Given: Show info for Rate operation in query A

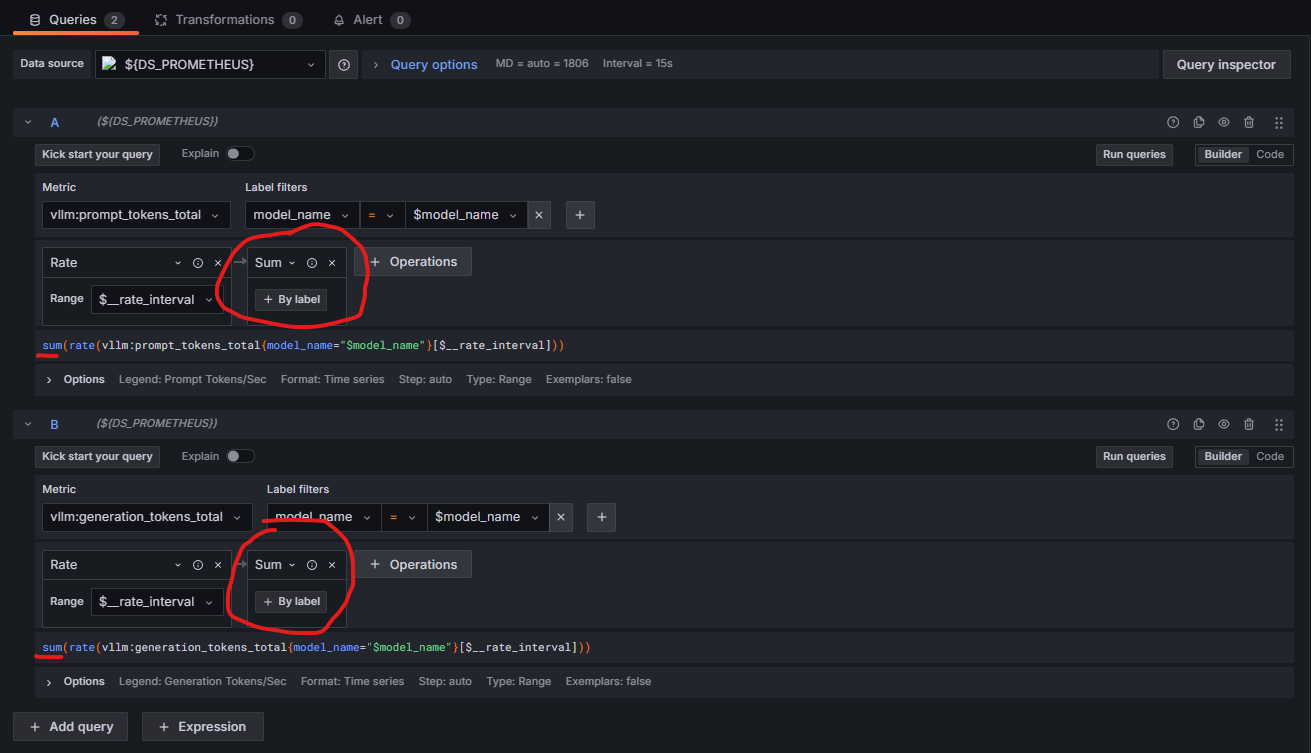Looking at the screenshot, I should 198,263.
